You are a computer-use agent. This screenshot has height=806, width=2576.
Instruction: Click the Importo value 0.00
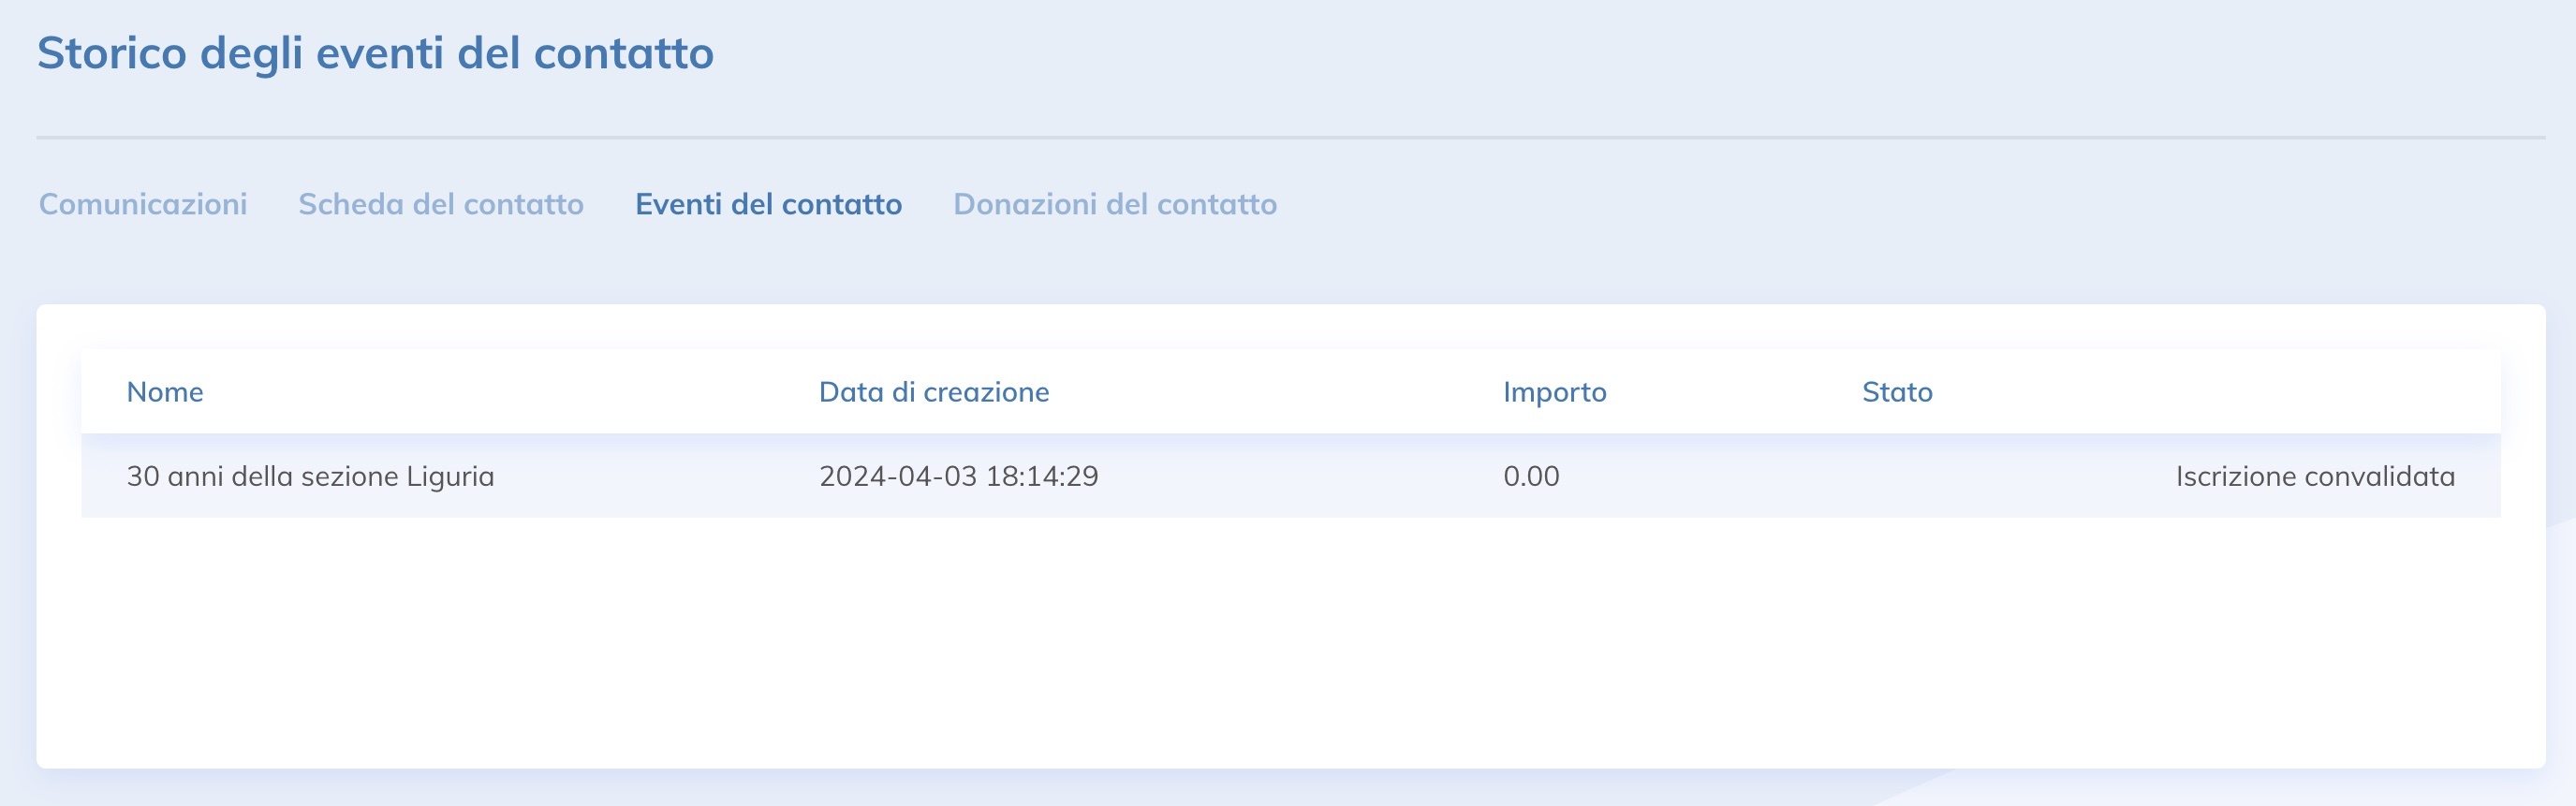[1530, 477]
